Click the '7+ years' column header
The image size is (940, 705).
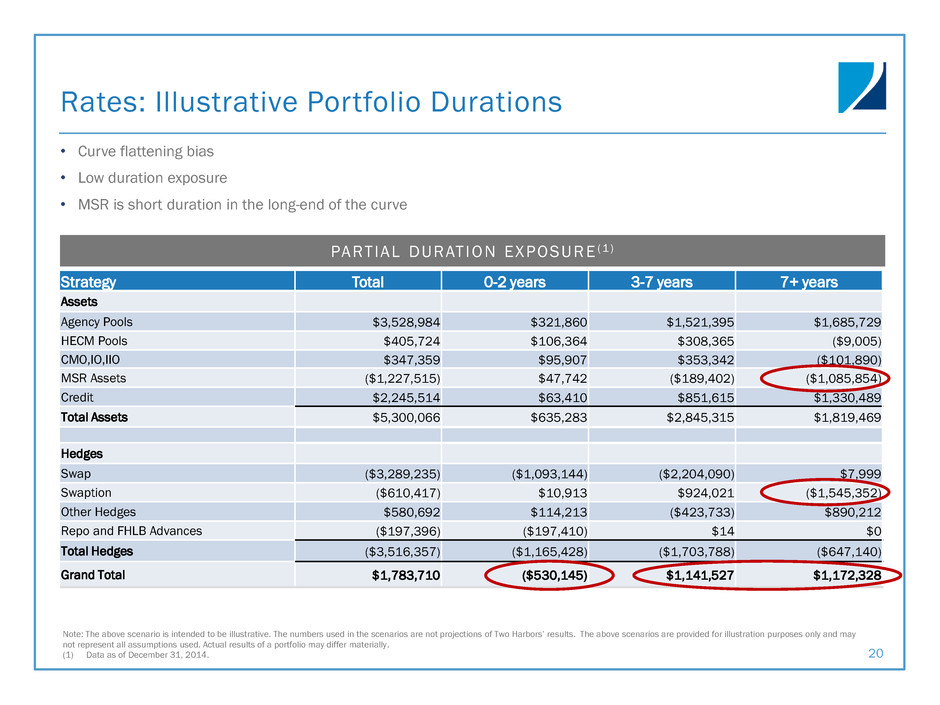tap(808, 281)
